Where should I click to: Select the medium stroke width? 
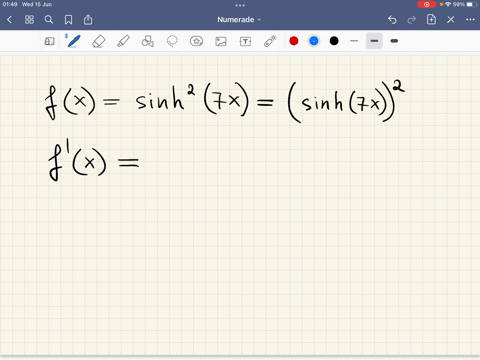tap(374, 41)
